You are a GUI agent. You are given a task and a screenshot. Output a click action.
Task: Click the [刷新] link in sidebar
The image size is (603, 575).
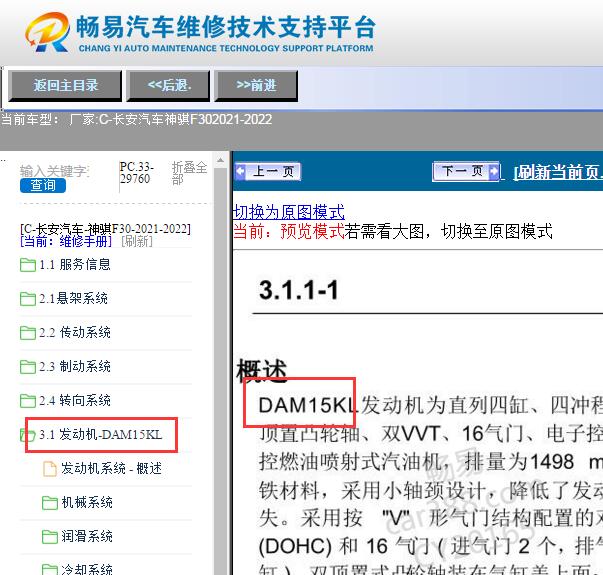(x=137, y=242)
